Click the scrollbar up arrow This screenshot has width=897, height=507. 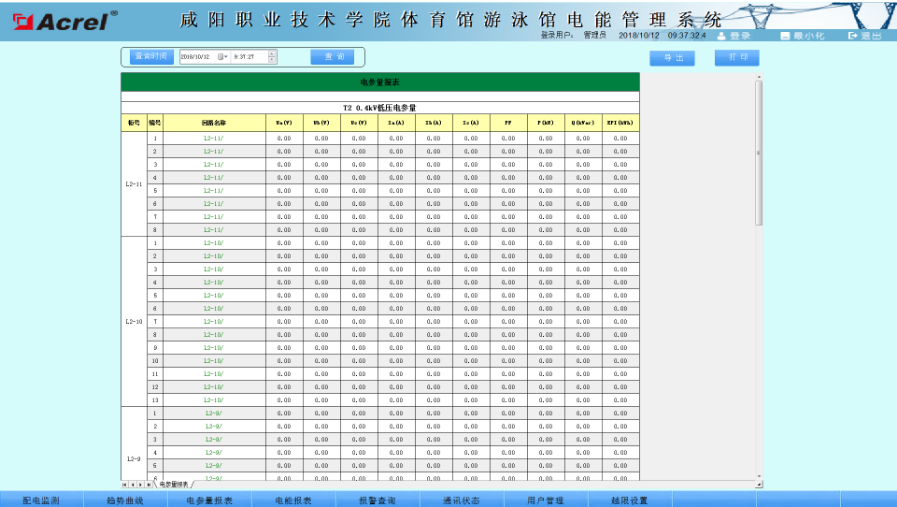(x=759, y=77)
